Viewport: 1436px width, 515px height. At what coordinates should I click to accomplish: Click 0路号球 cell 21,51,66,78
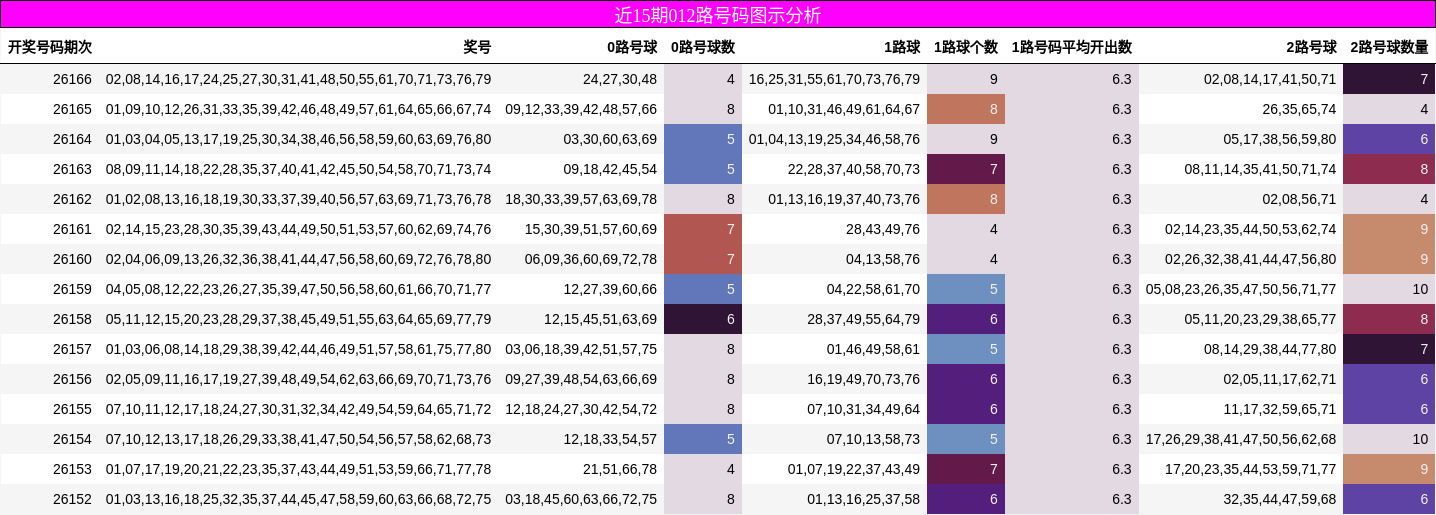point(620,469)
